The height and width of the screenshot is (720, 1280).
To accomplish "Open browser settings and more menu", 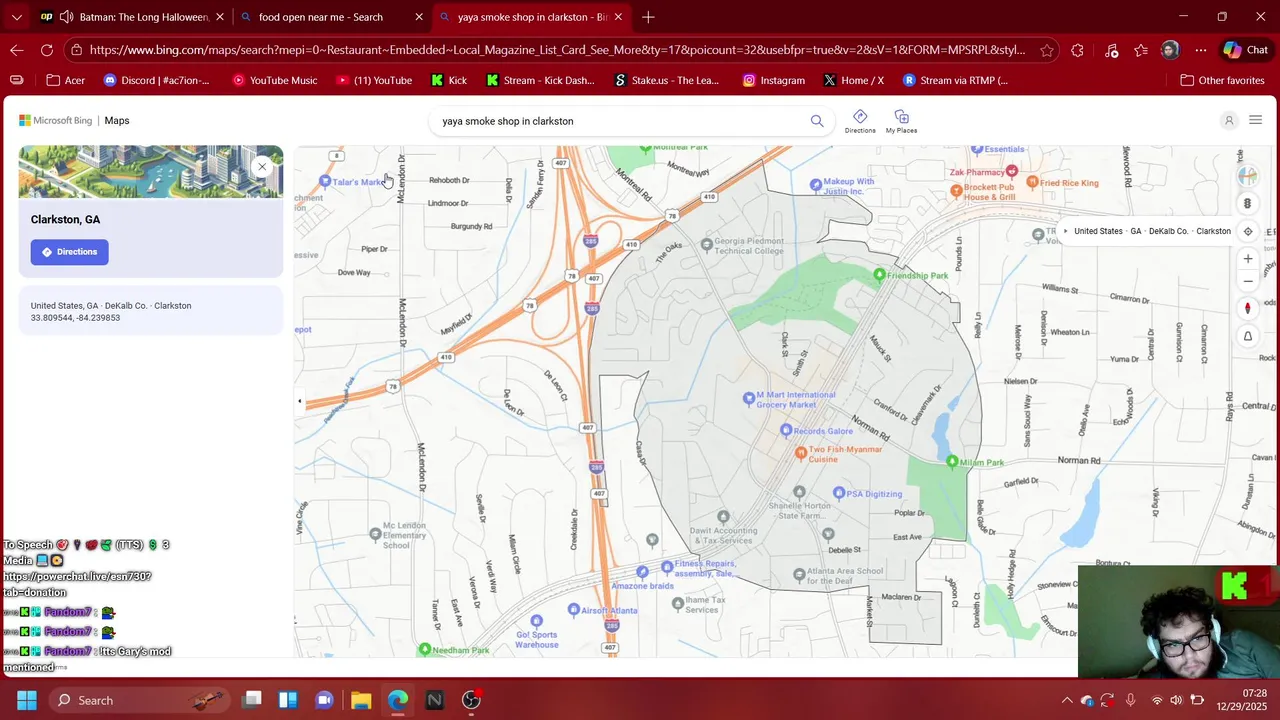I will (x=1200, y=50).
